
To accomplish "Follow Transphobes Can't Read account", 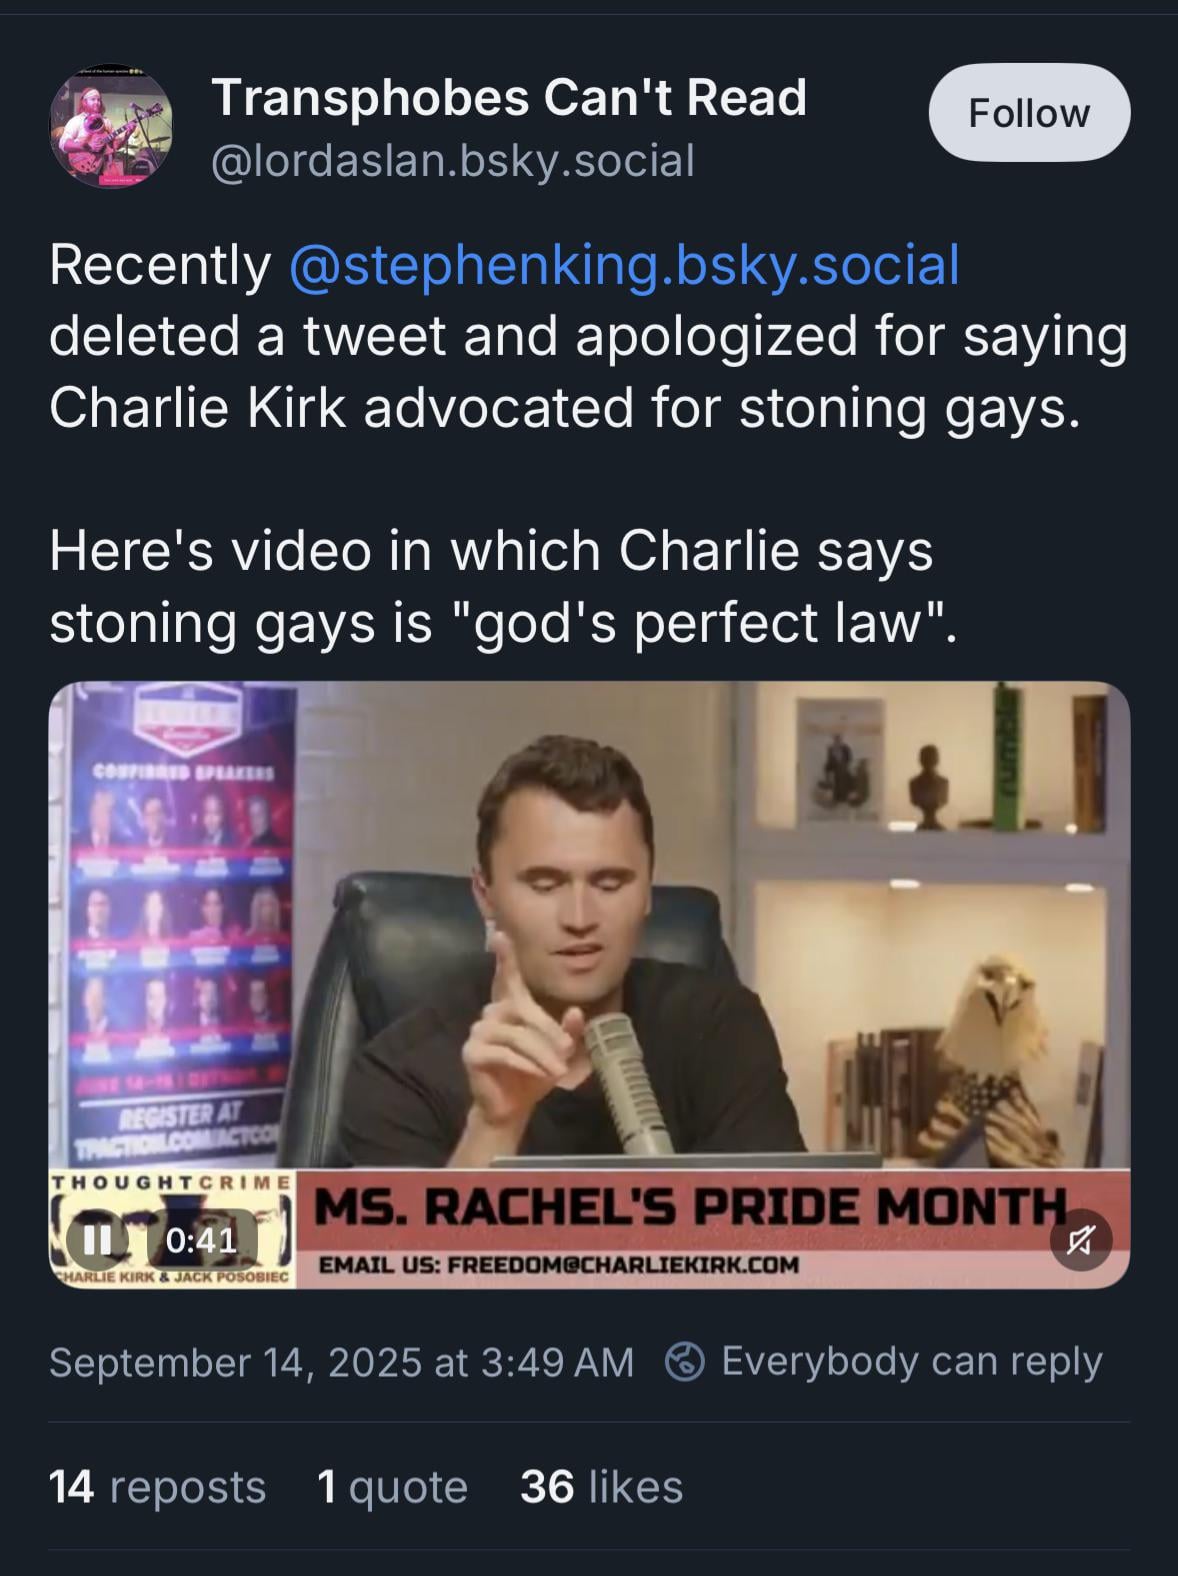I will pos(1029,112).
